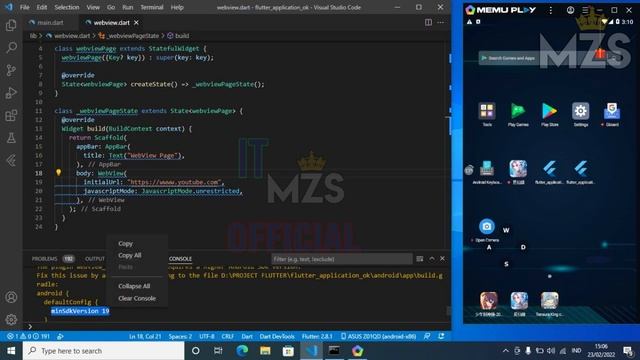Open the Source Control view
The height and width of the screenshot is (360, 640).
(11, 70)
